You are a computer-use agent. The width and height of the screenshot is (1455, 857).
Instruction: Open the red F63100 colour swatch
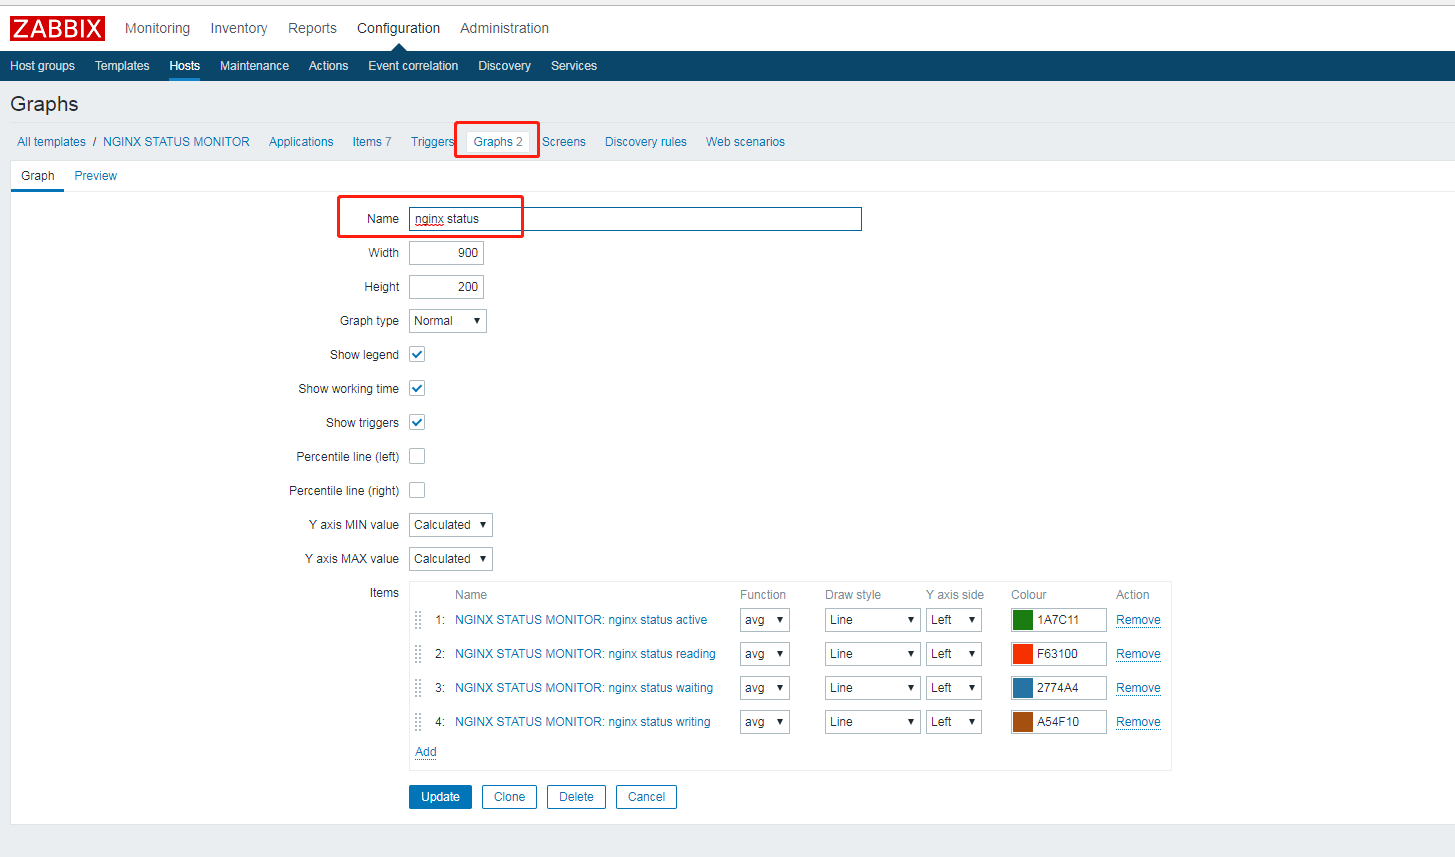coord(1023,654)
